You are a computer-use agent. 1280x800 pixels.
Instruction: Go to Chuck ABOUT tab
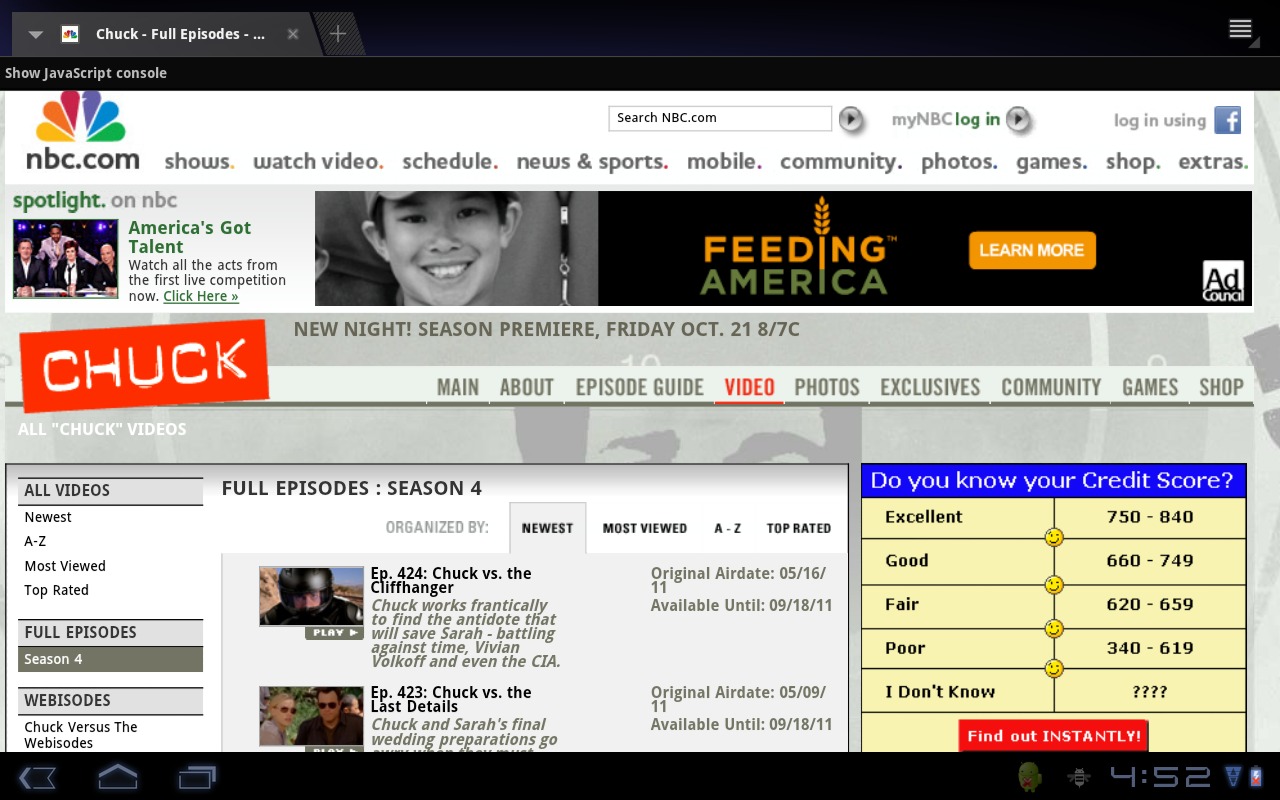[x=527, y=387]
